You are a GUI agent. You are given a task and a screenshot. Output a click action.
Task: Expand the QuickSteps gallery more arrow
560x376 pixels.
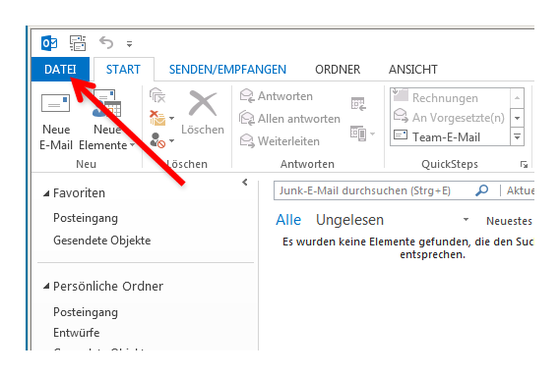[x=517, y=137]
